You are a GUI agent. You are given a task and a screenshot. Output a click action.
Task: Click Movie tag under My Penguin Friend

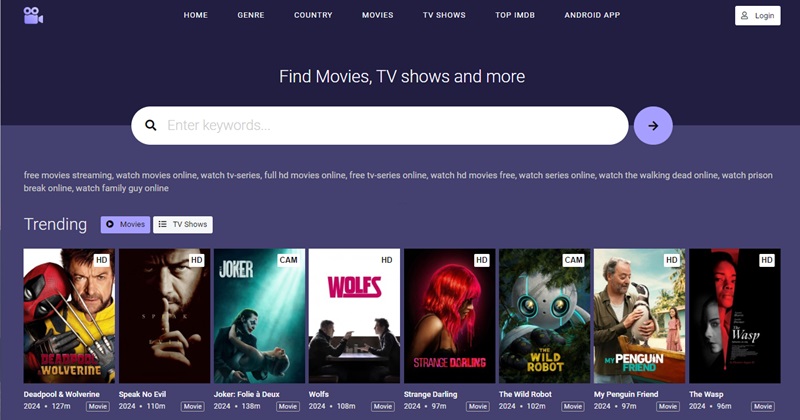668,407
